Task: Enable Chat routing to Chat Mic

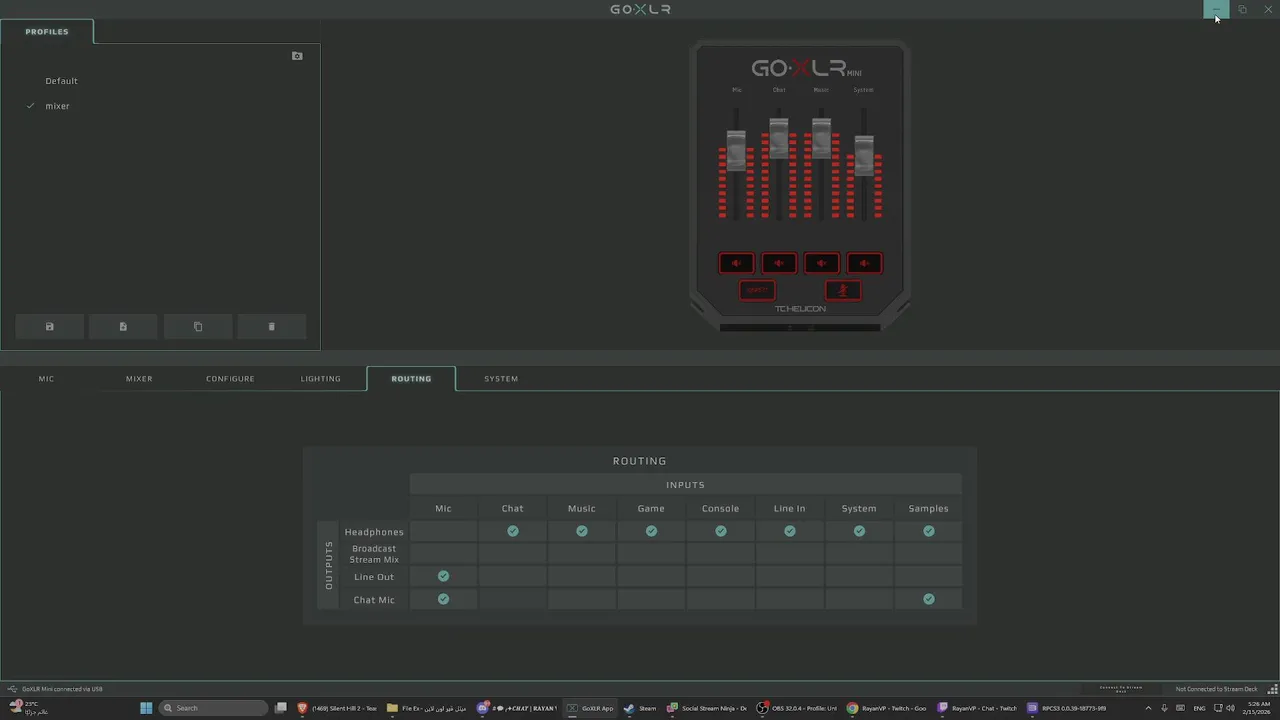Action: click(x=512, y=600)
